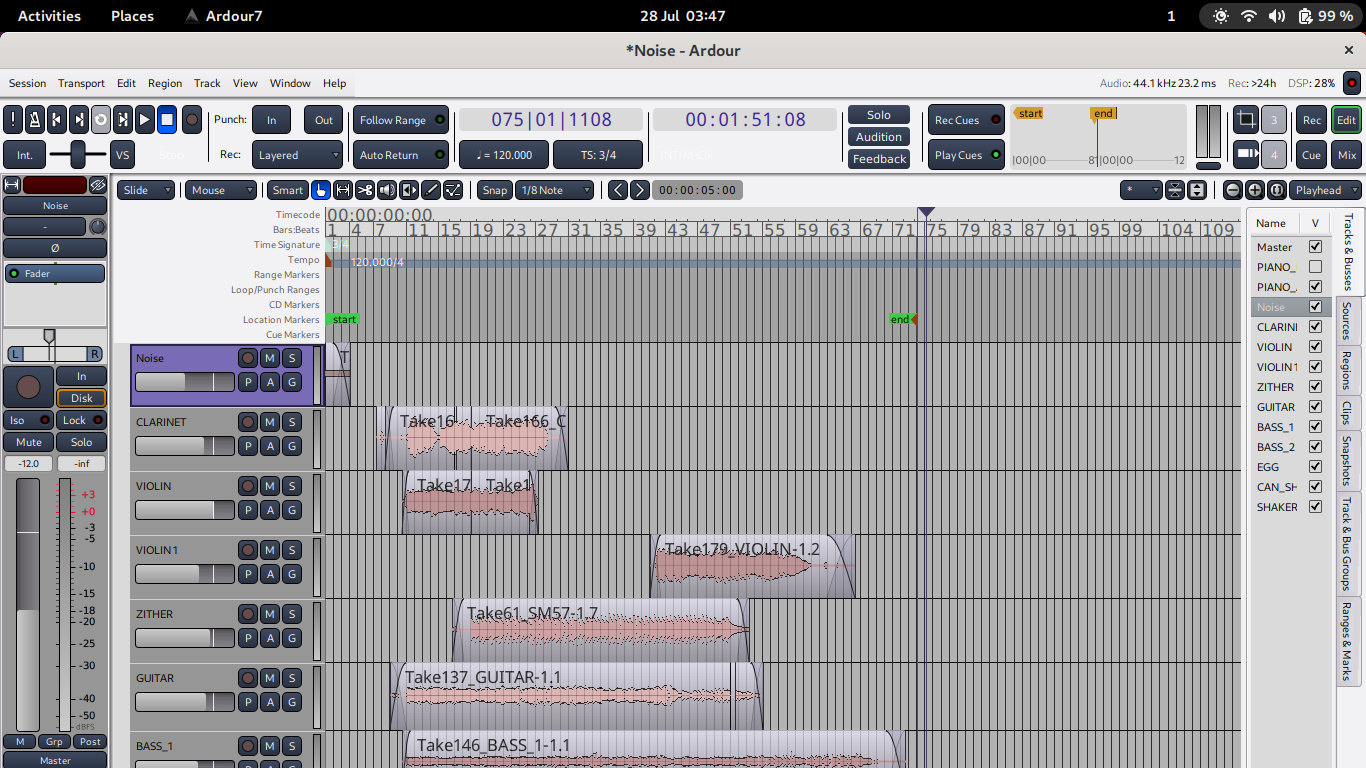Toggle the global record enable button

point(192,120)
